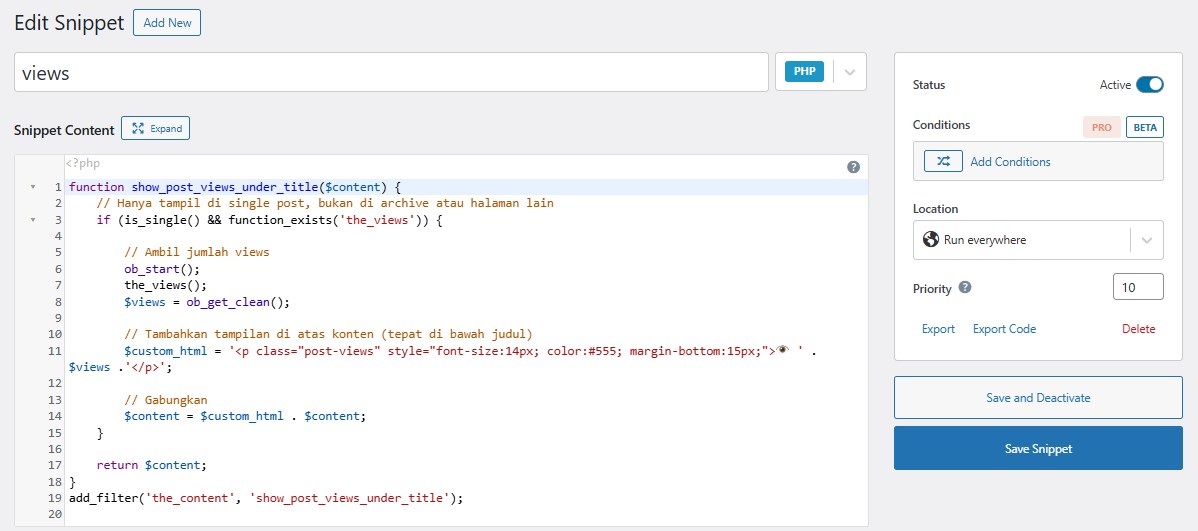Click the red Delete link
Viewport: 1198px width, 531px height.
[x=1138, y=329]
